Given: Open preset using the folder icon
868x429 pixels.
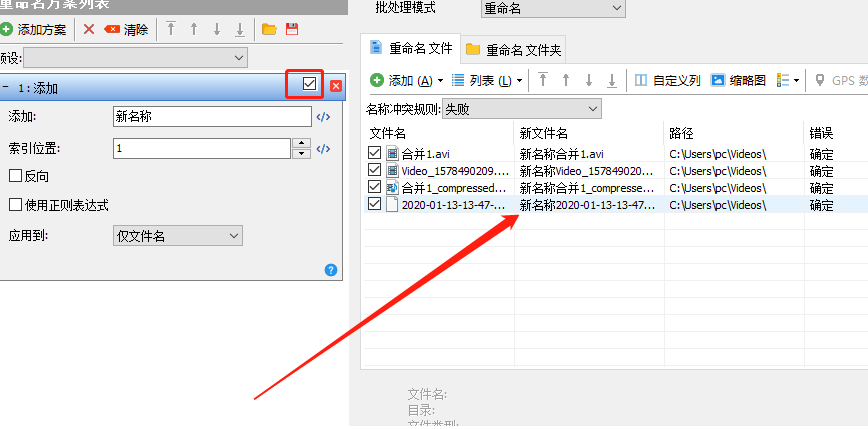Looking at the screenshot, I should (x=269, y=29).
